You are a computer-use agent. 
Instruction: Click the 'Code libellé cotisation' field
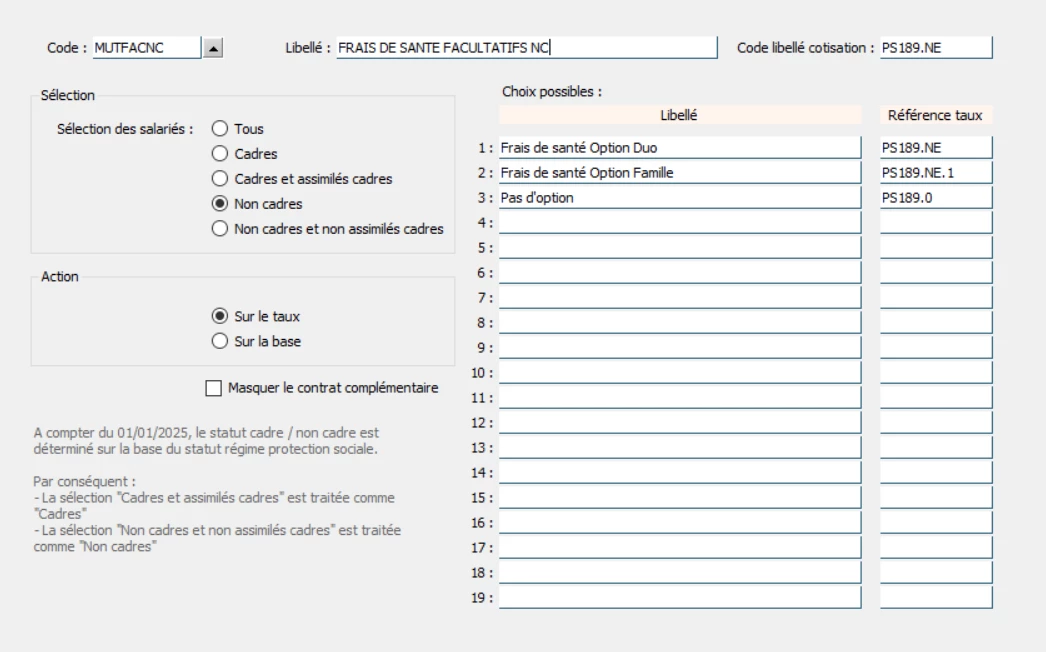point(936,48)
